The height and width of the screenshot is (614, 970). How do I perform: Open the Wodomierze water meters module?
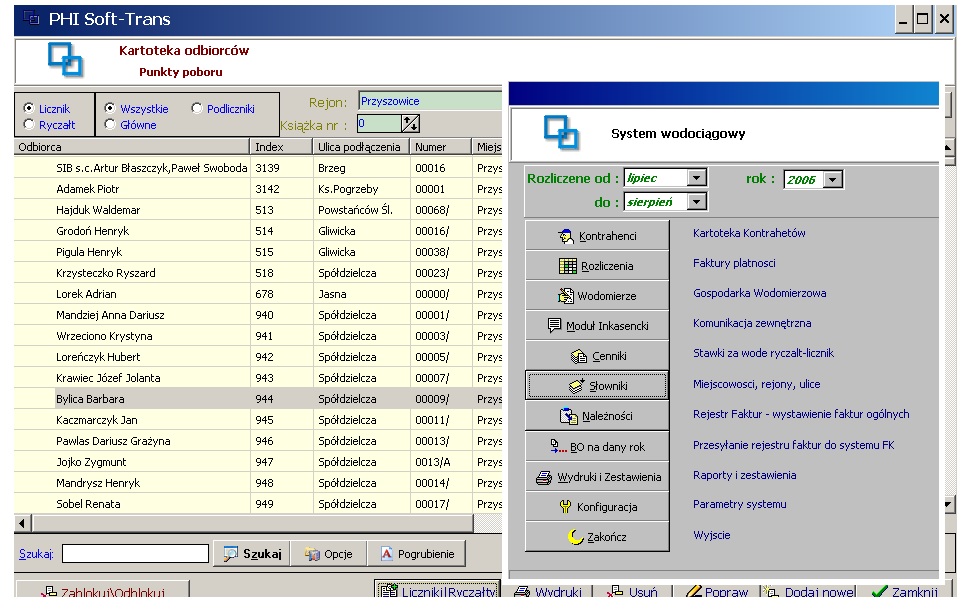pyautogui.click(x=597, y=296)
